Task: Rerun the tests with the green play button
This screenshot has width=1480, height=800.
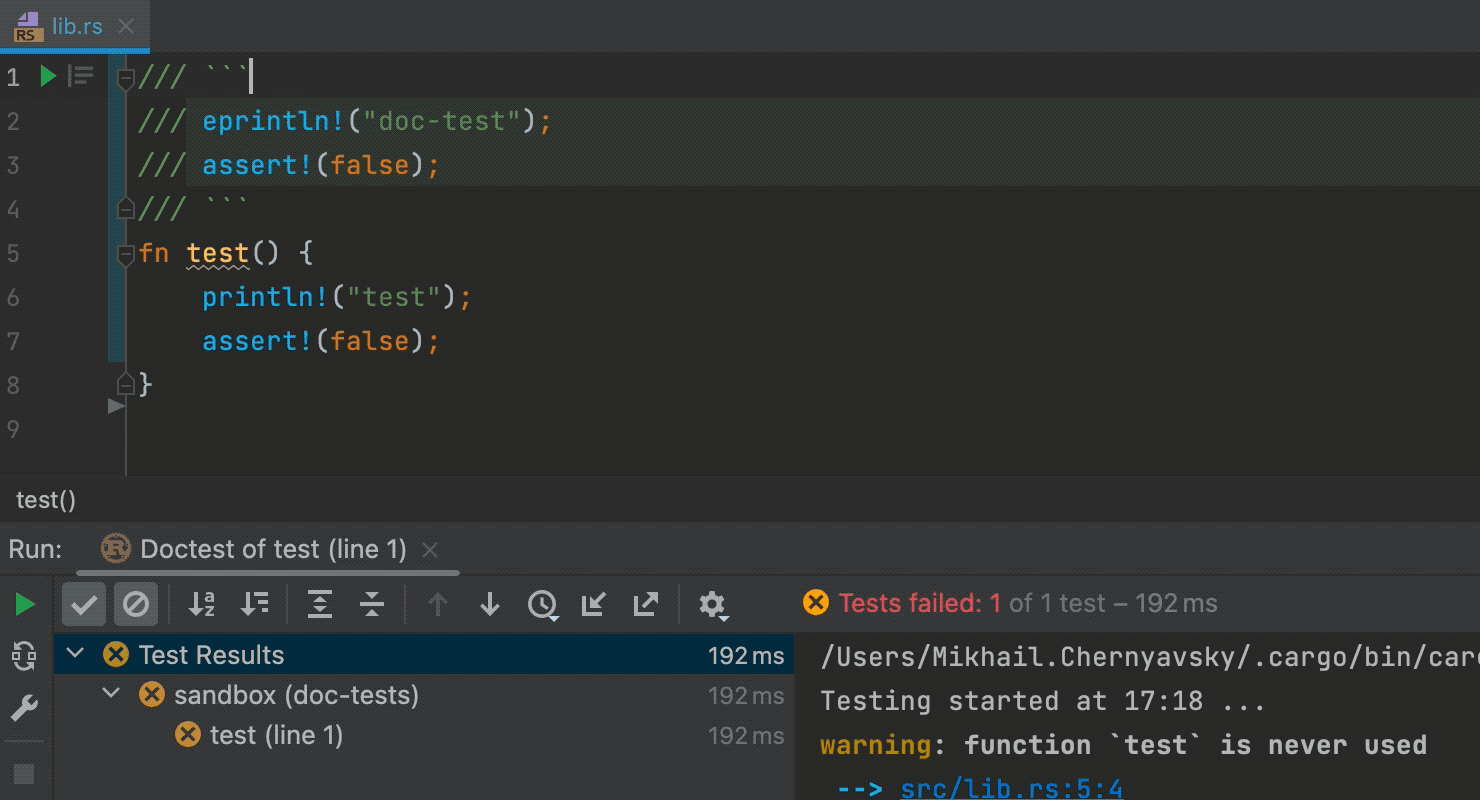Action: 25,604
